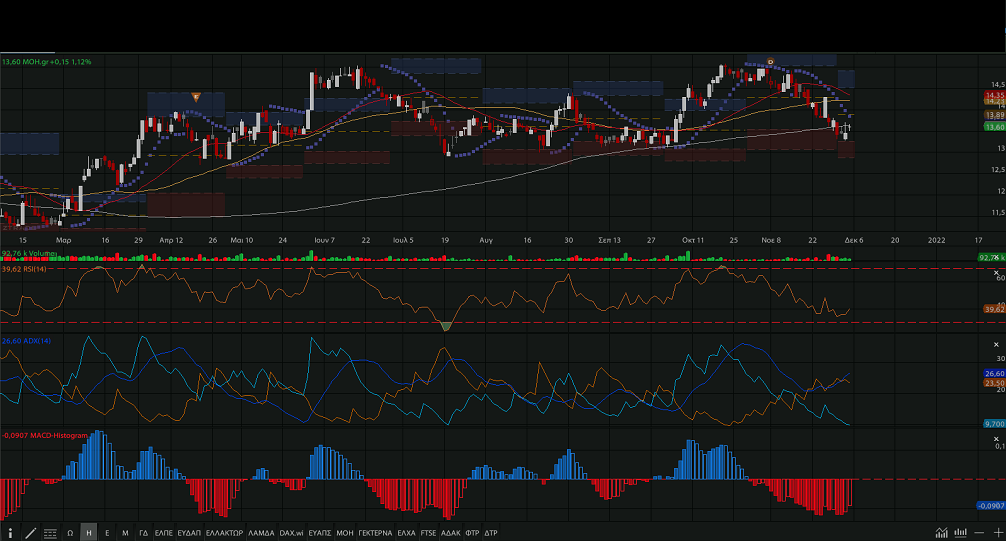Switch to the Ε weekly timeframe
The height and width of the screenshot is (541, 1006).
click(x=107, y=533)
